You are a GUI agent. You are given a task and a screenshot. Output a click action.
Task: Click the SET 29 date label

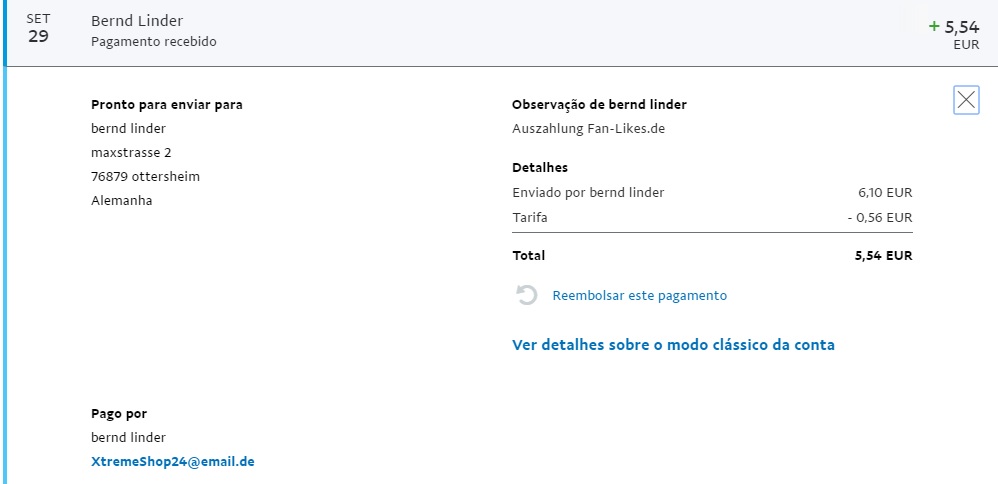click(x=38, y=29)
